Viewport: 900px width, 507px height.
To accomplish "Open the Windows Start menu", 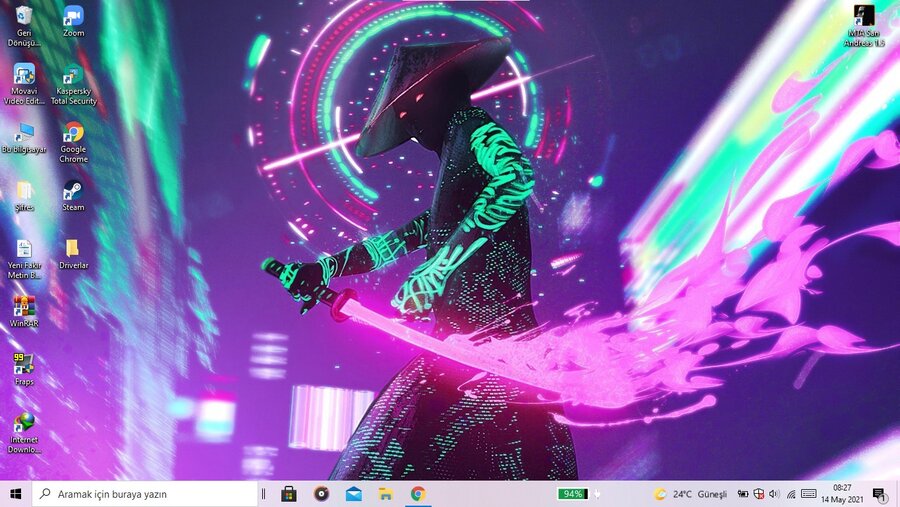I will tap(15, 494).
